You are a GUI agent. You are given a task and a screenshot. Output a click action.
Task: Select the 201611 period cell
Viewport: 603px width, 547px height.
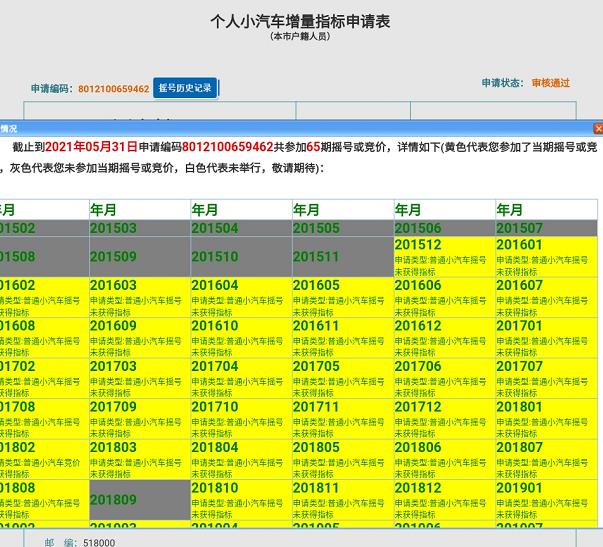(342, 338)
